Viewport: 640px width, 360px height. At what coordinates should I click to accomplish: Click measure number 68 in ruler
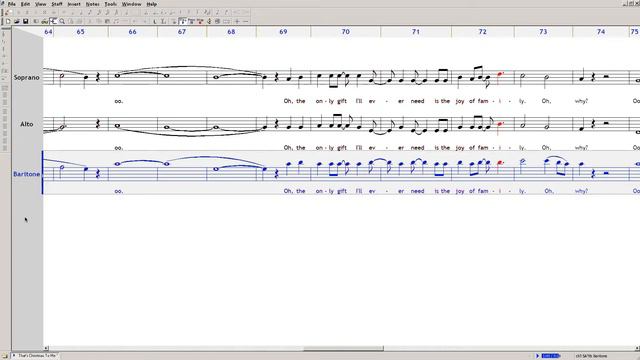click(x=231, y=31)
